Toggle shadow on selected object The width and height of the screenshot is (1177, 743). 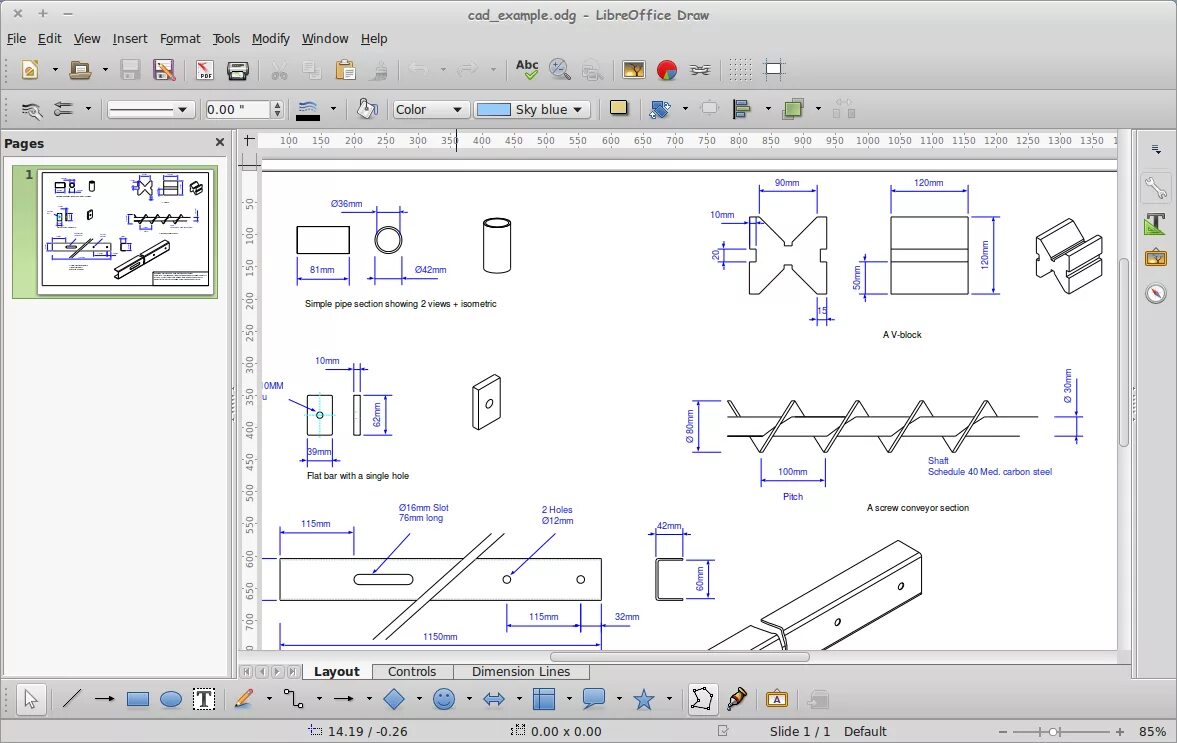pos(619,108)
